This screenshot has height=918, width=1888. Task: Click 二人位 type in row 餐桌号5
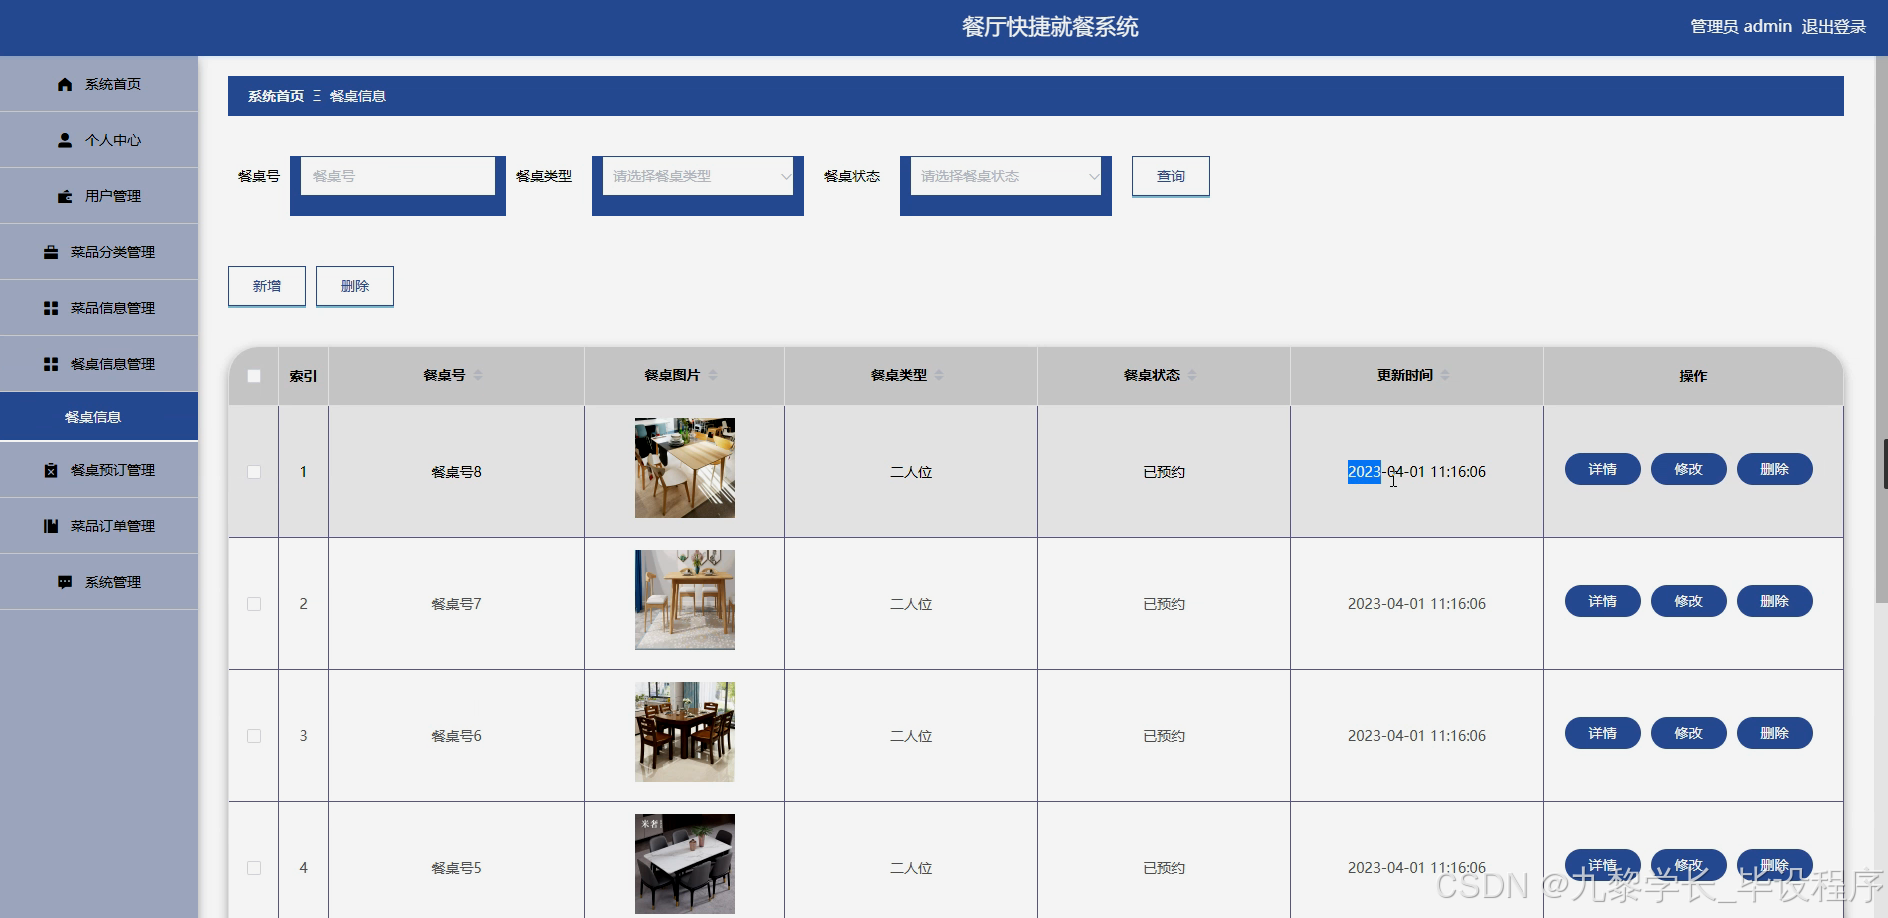pyautogui.click(x=911, y=868)
